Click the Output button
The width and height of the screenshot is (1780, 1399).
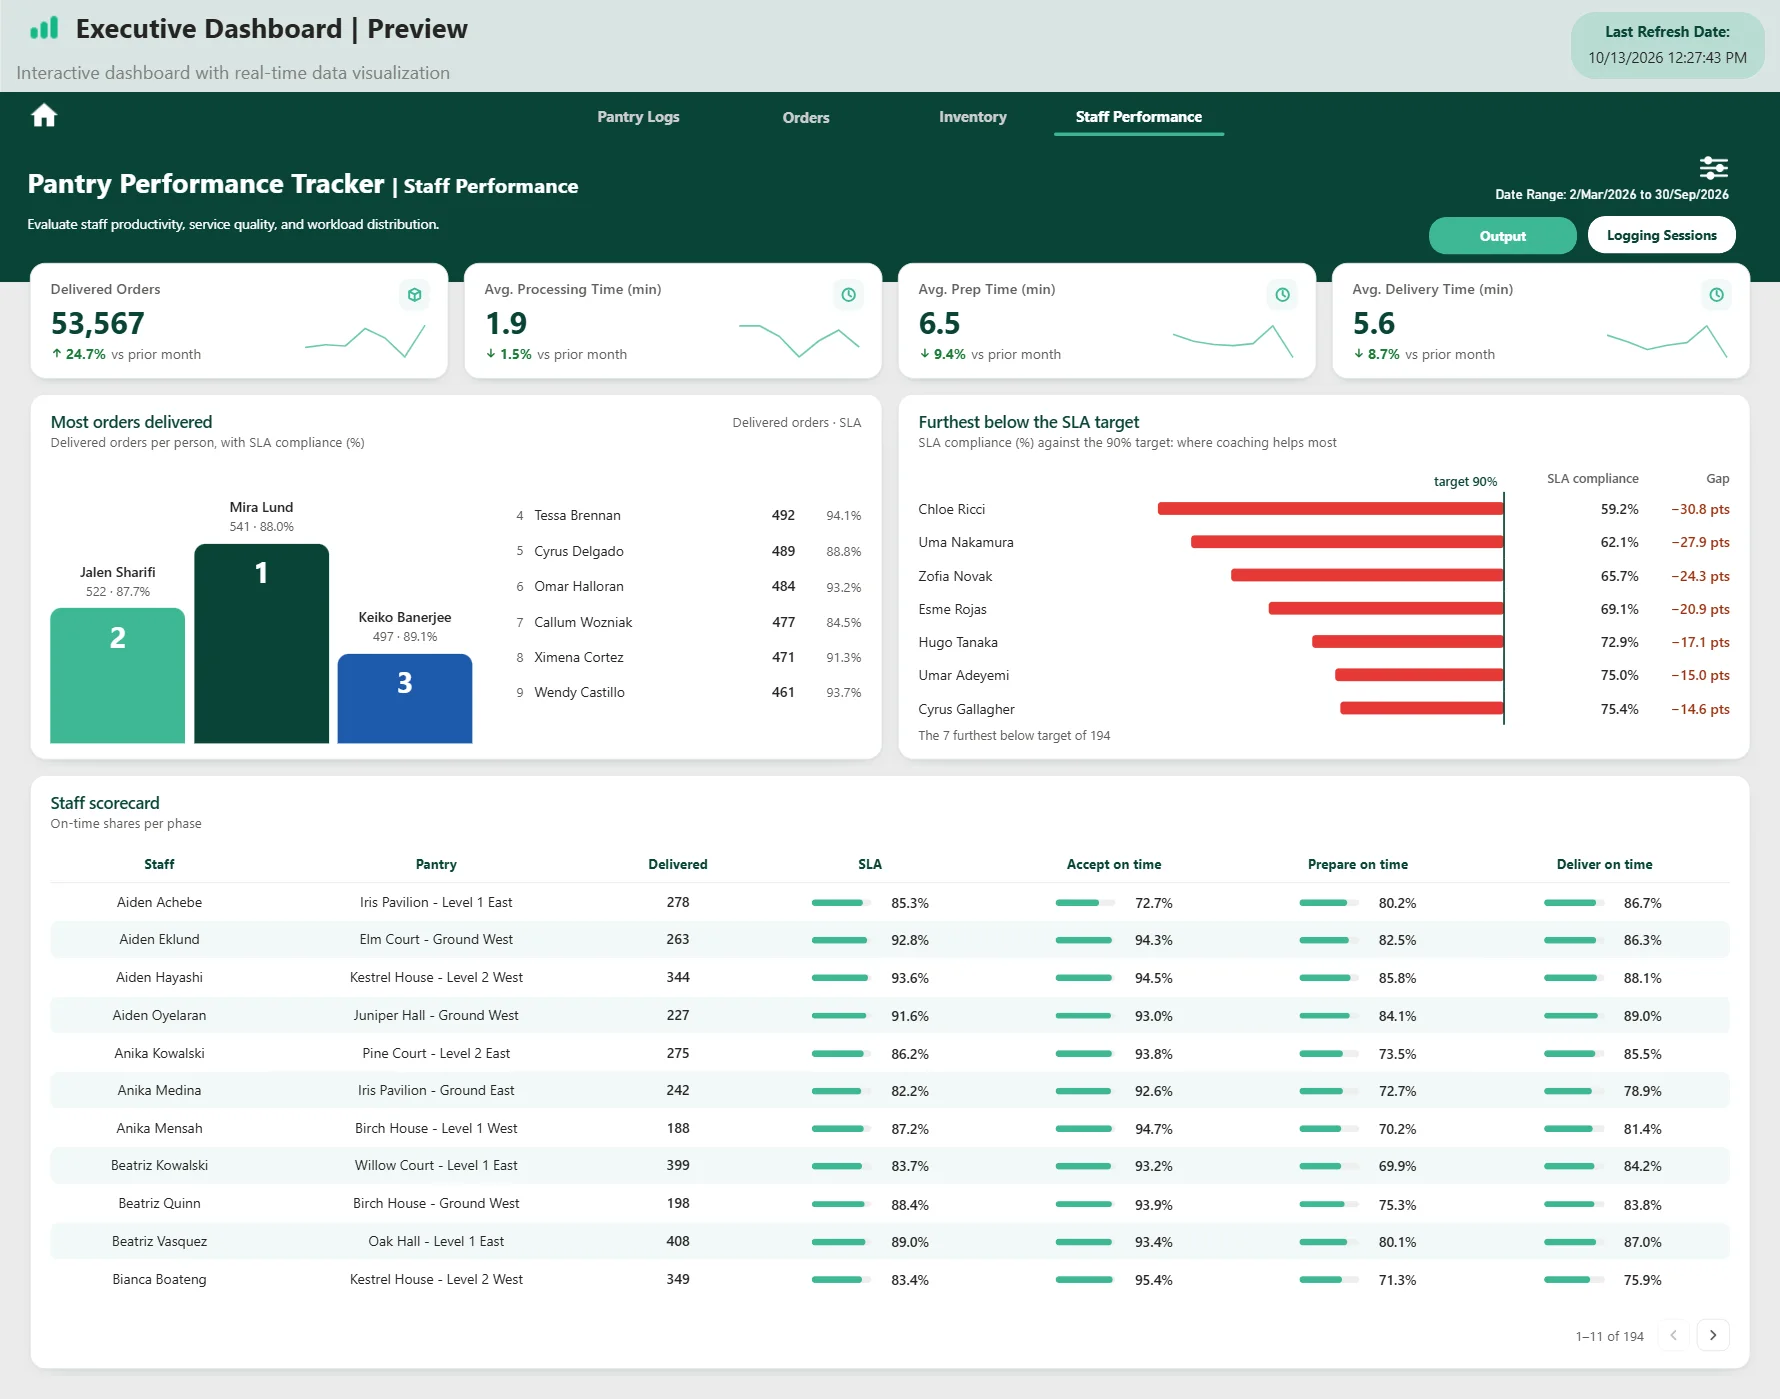(1503, 236)
